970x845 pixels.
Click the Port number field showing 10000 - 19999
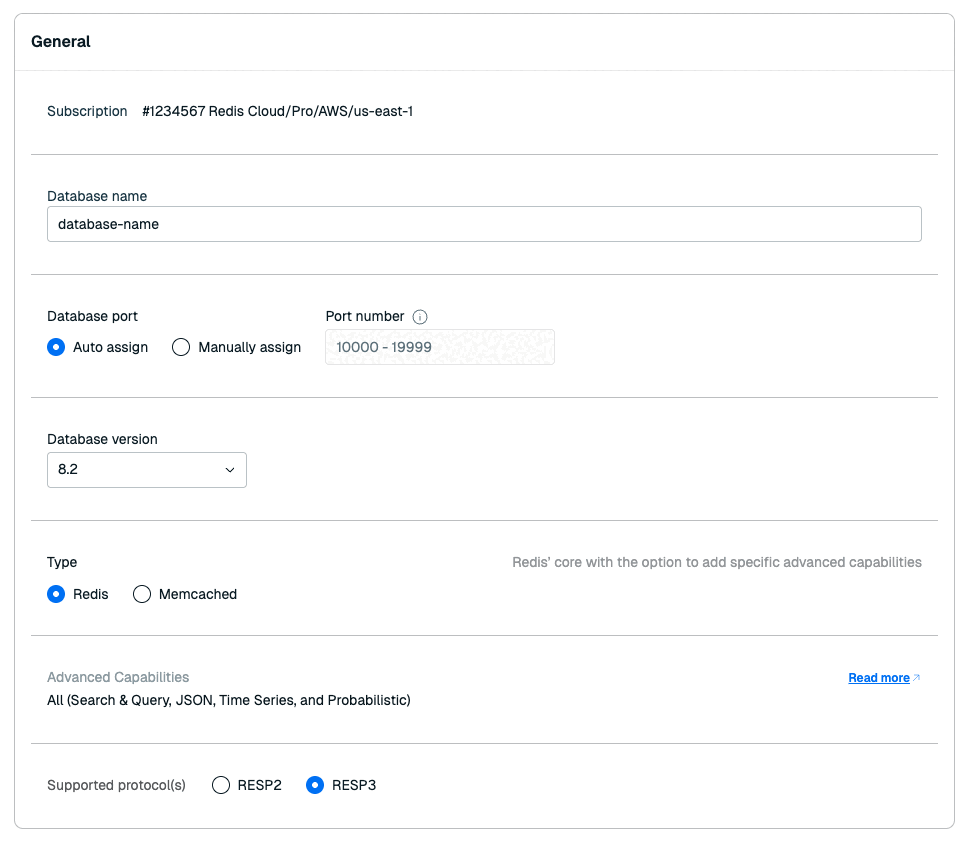[440, 347]
